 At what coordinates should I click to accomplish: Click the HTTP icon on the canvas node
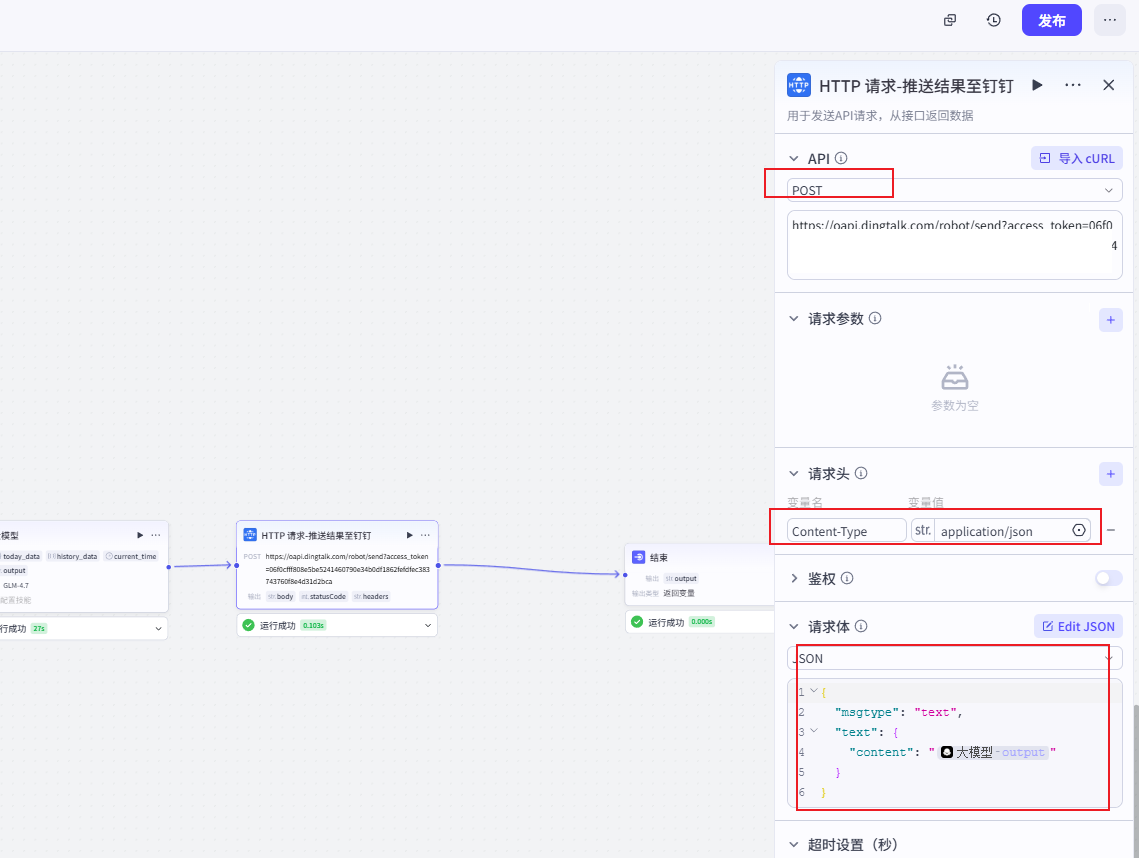pyautogui.click(x=249, y=535)
